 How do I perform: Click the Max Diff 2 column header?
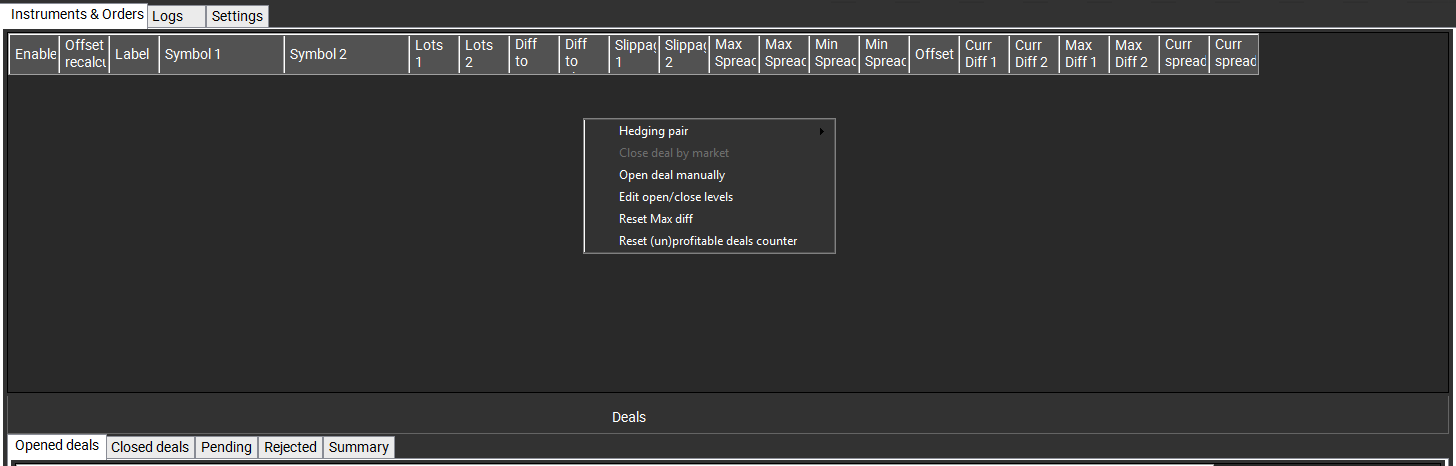1134,54
